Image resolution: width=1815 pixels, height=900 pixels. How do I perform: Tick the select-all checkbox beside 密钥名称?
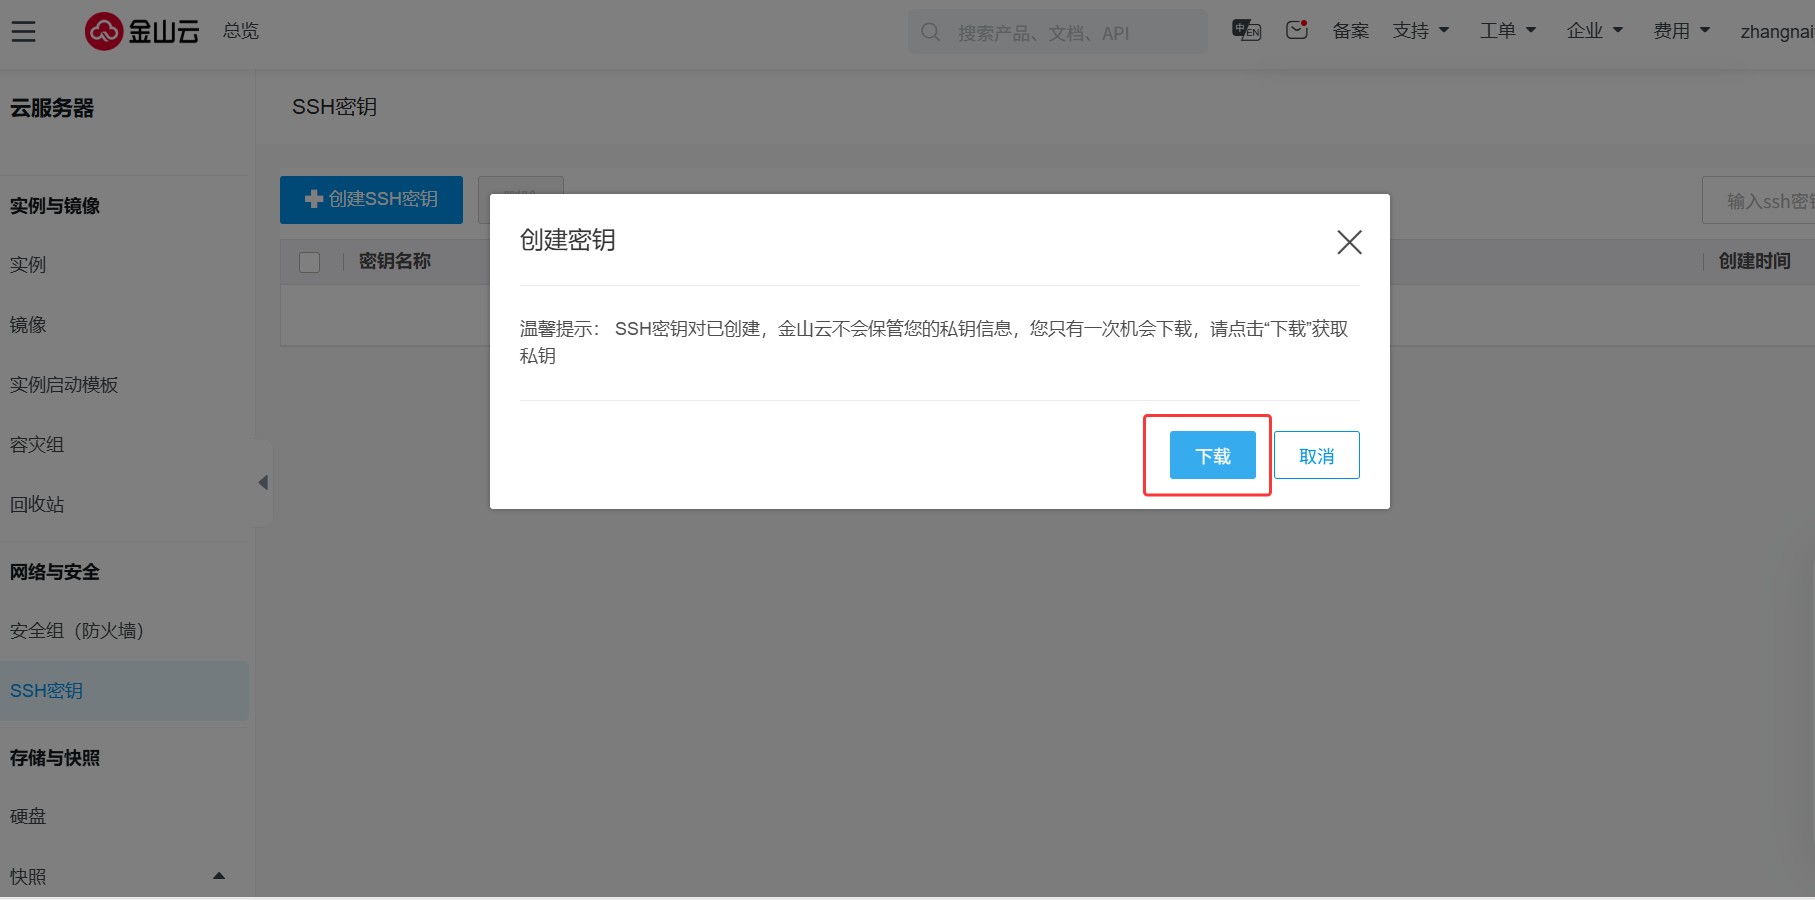click(x=310, y=262)
